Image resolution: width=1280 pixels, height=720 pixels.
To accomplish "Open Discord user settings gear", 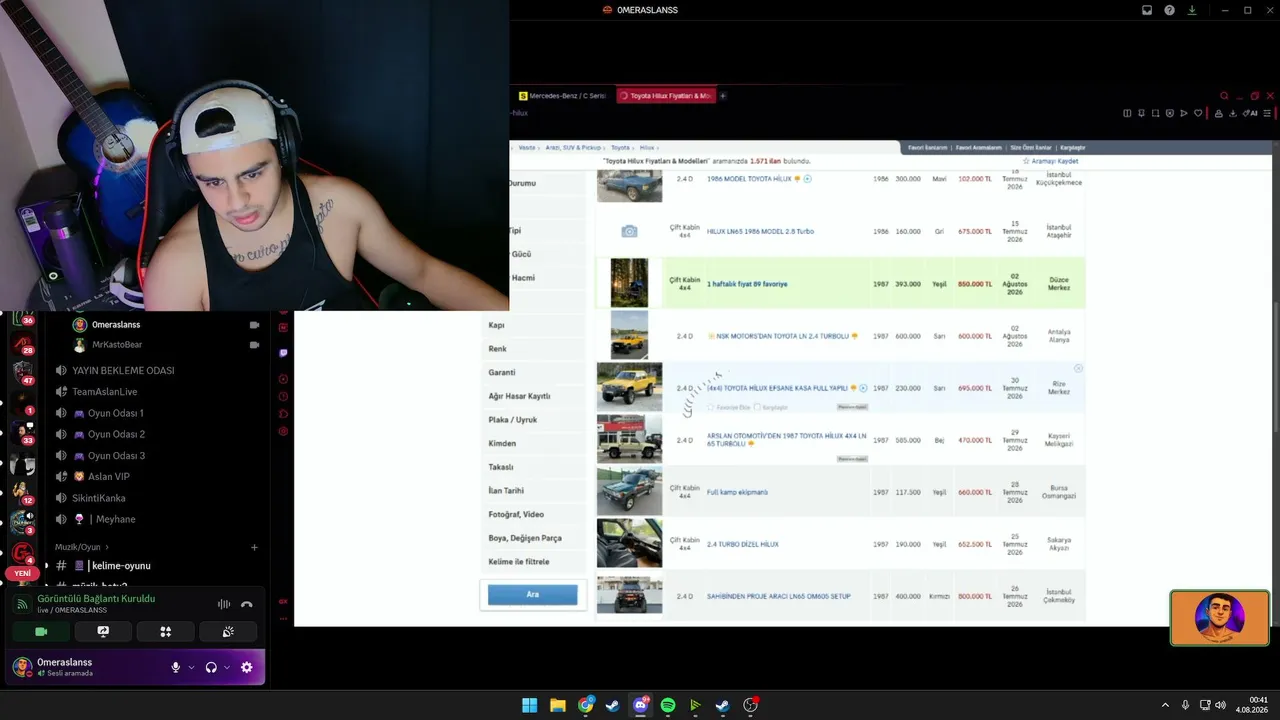I will coord(247,667).
